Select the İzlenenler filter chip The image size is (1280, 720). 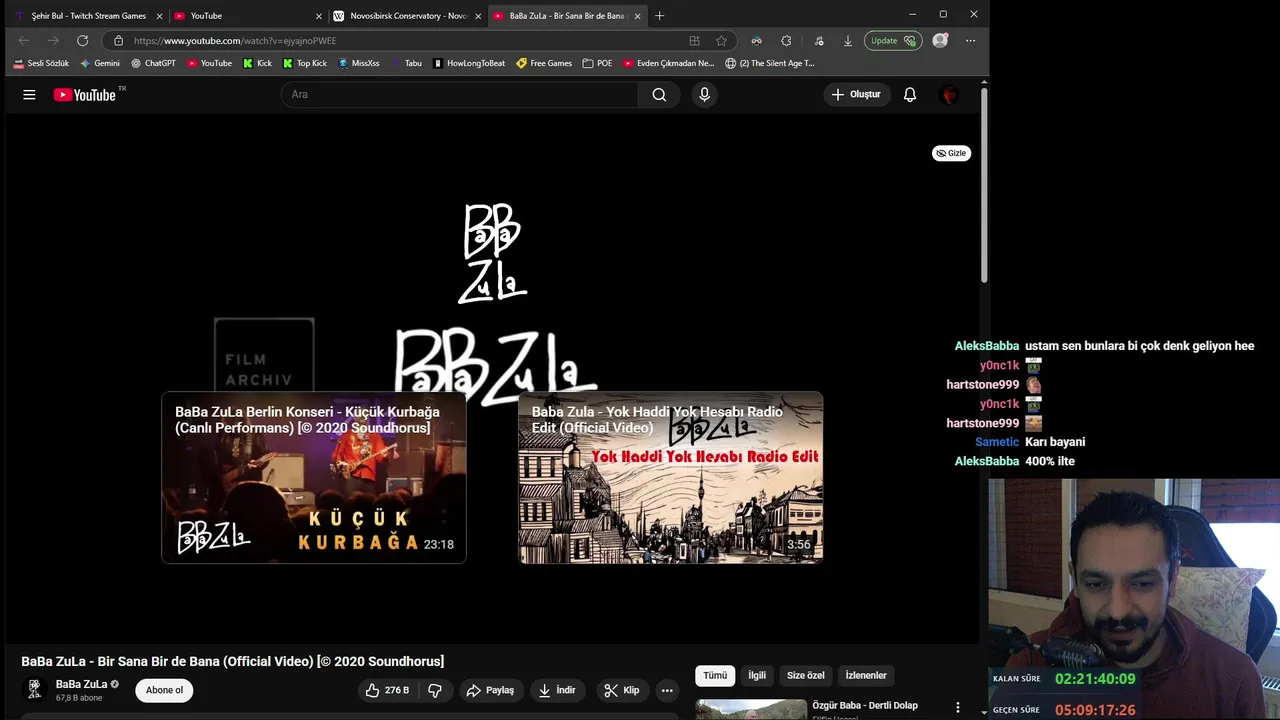click(x=866, y=675)
